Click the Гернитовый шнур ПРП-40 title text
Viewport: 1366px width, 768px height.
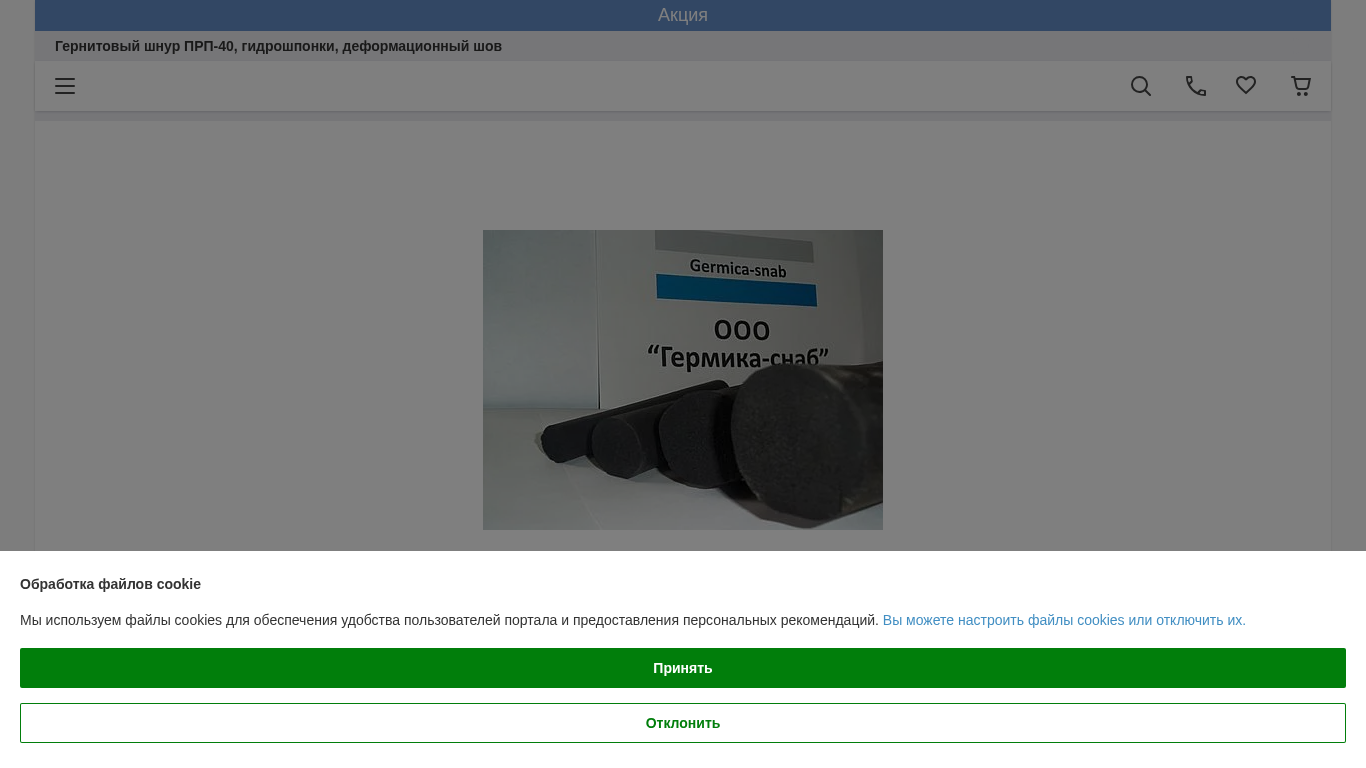pyautogui.click(x=278, y=46)
